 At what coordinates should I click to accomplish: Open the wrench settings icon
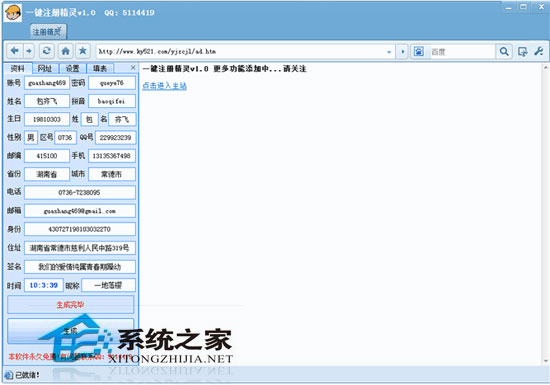(539, 52)
